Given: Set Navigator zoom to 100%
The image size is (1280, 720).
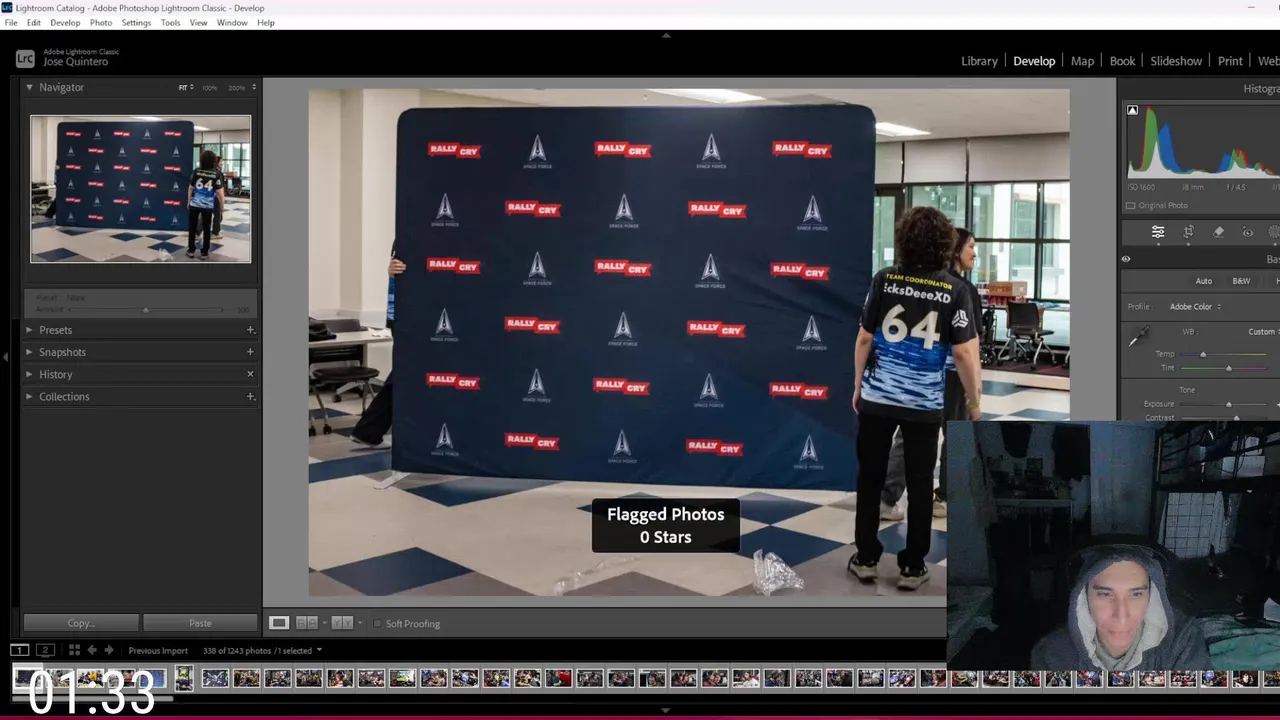Looking at the screenshot, I should 210,88.
